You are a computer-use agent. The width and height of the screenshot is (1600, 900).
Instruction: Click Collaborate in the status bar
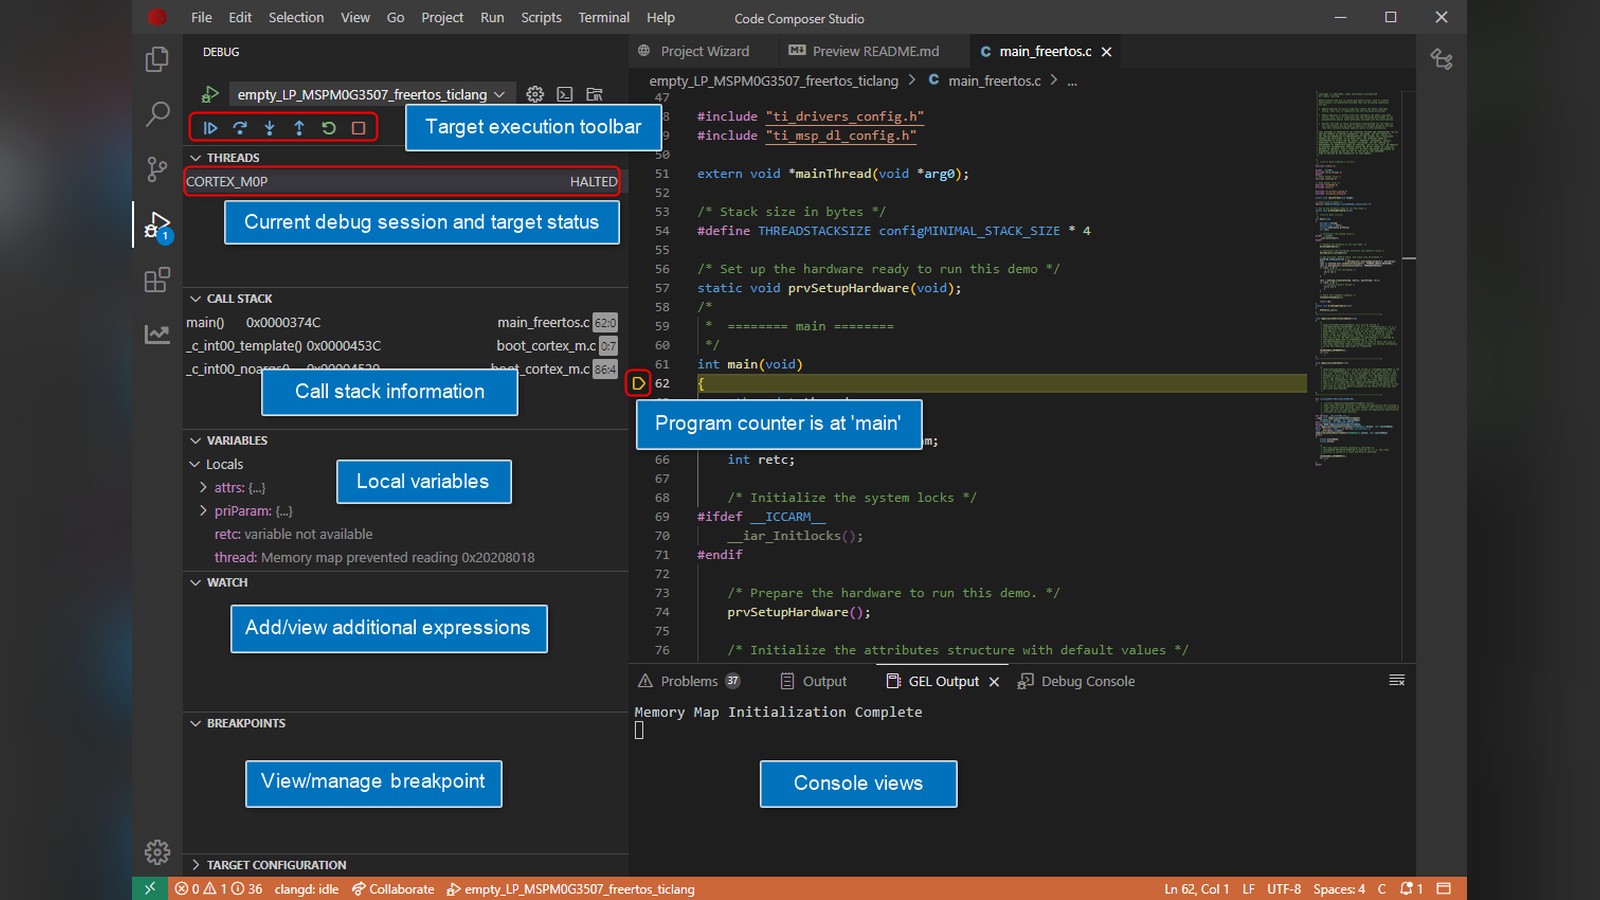point(393,889)
